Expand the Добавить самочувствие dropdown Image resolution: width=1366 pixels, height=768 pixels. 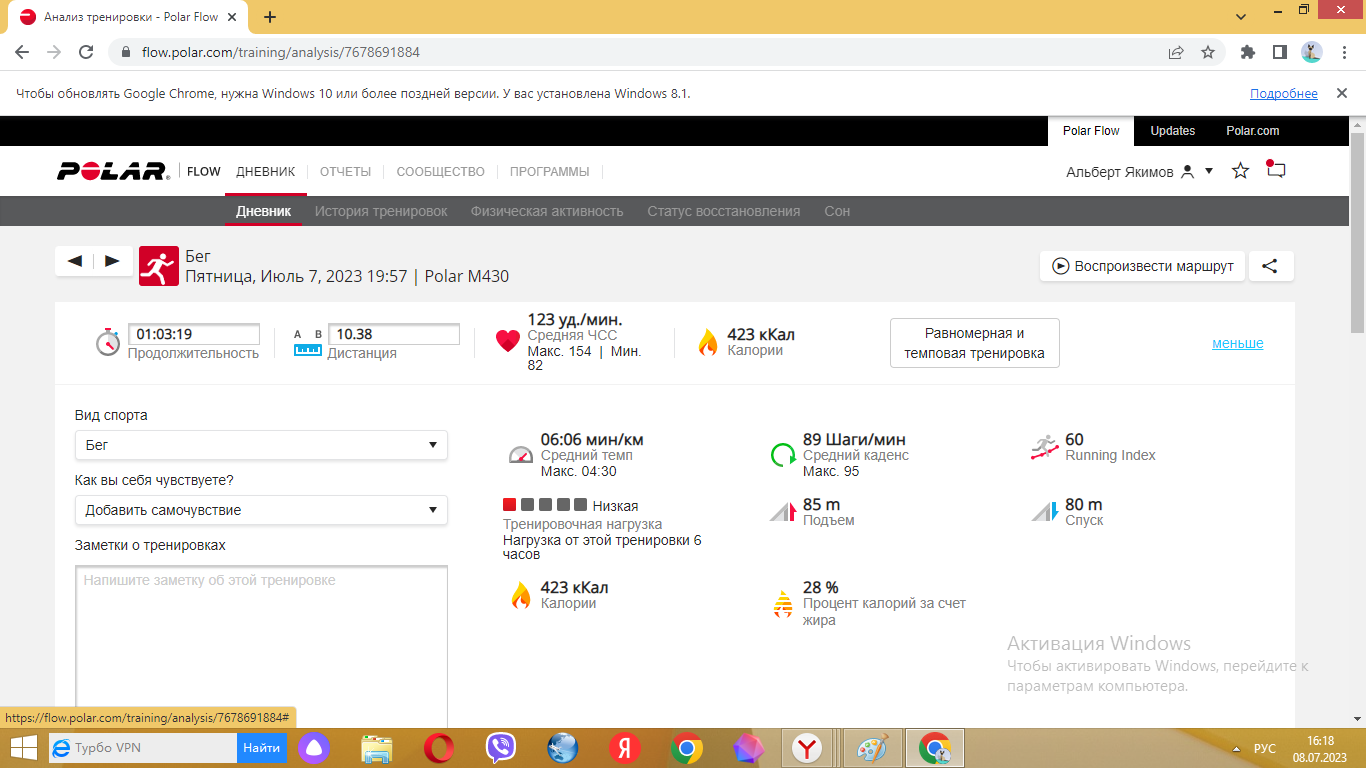(x=261, y=510)
